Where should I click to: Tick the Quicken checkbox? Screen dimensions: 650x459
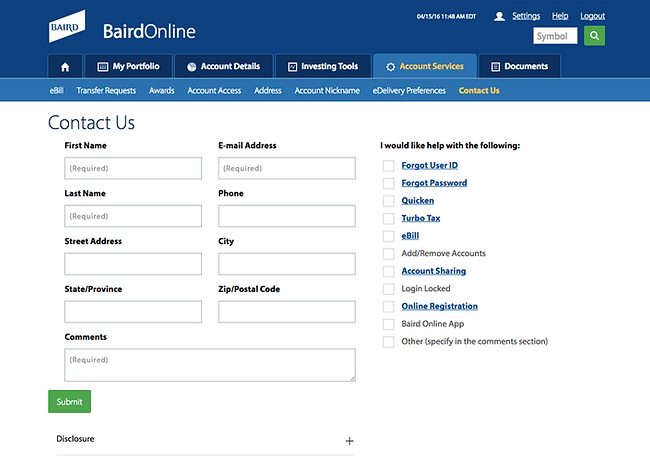(x=388, y=201)
